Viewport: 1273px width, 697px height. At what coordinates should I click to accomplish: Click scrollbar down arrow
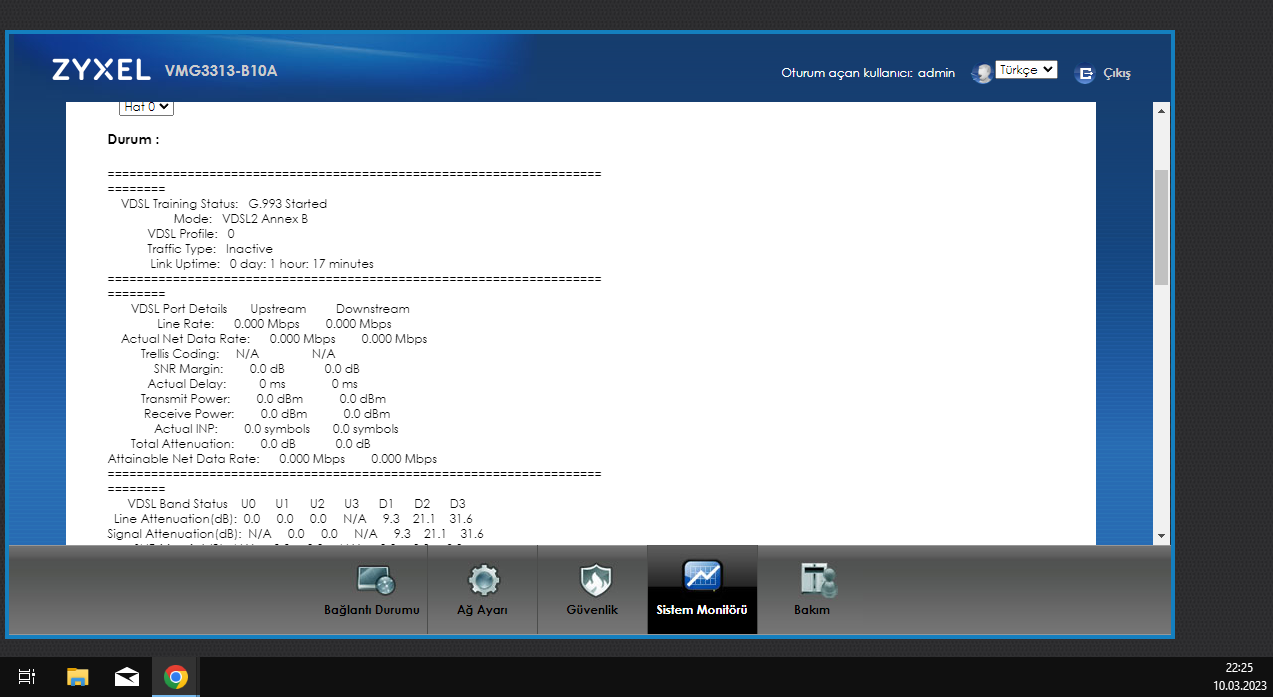(x=1161, y=536)
